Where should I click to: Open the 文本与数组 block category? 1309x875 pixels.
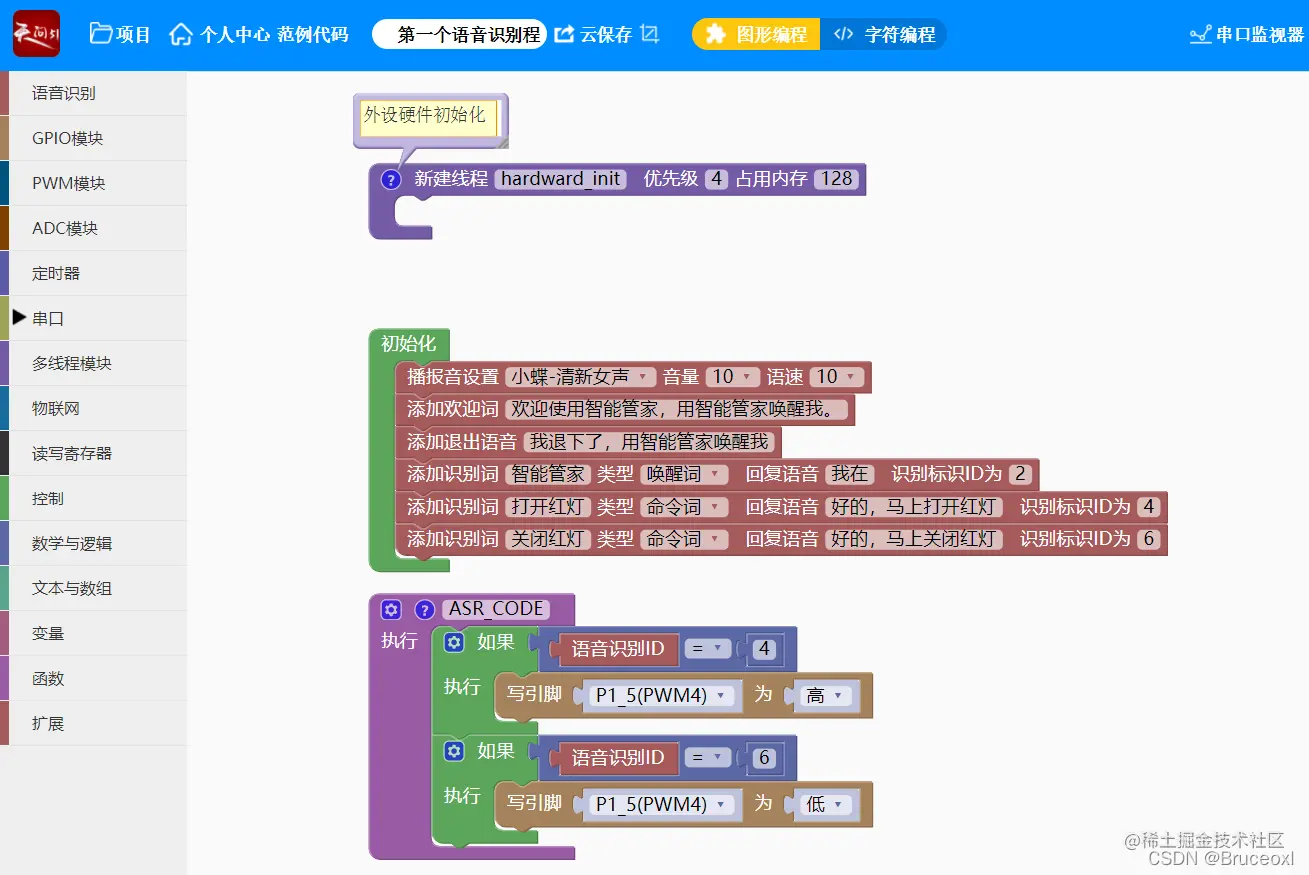pyautogui.click(x=93, y=588)
